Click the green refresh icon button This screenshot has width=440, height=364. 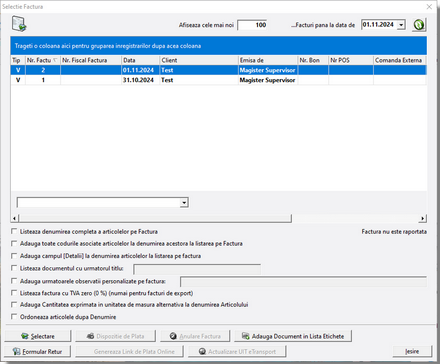[419, 25]
